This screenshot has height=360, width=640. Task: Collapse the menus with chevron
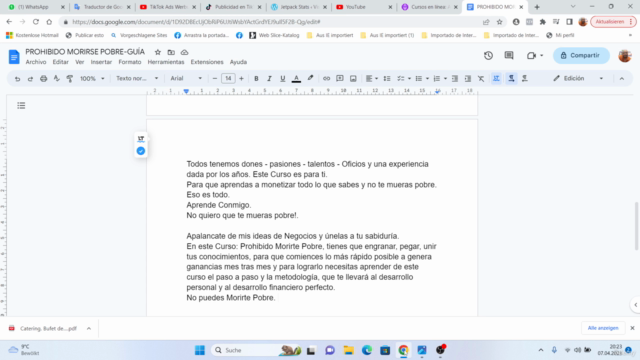click(622, 78)
